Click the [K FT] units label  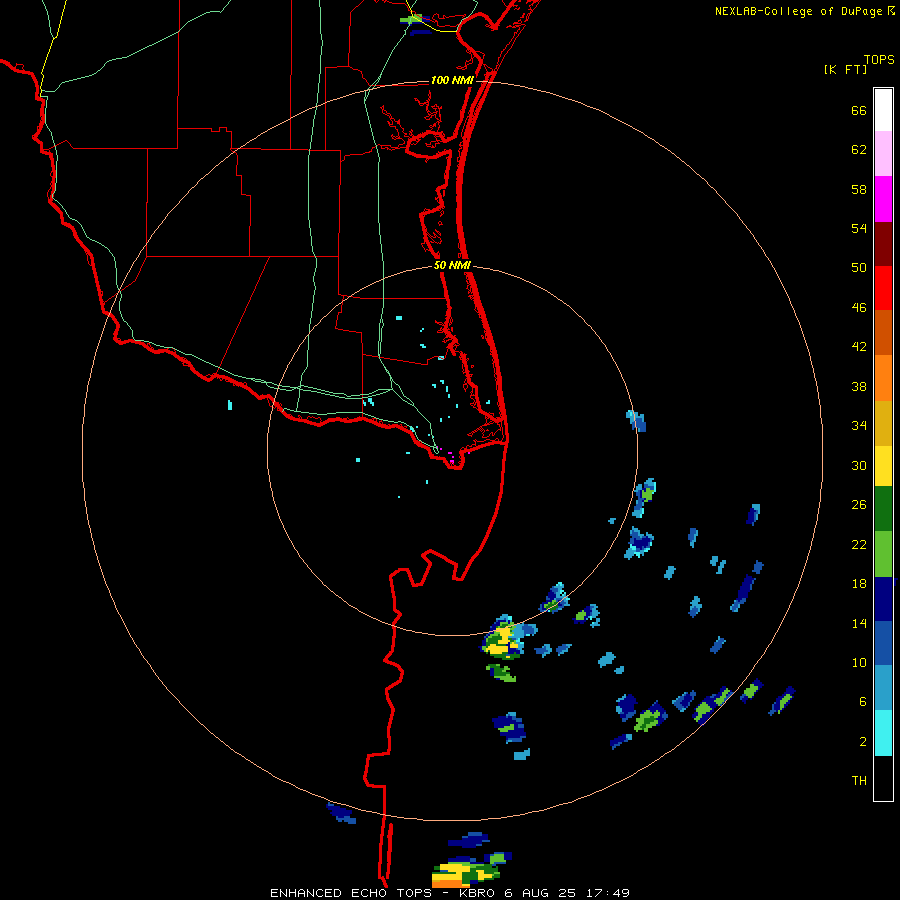coord(845,70)
